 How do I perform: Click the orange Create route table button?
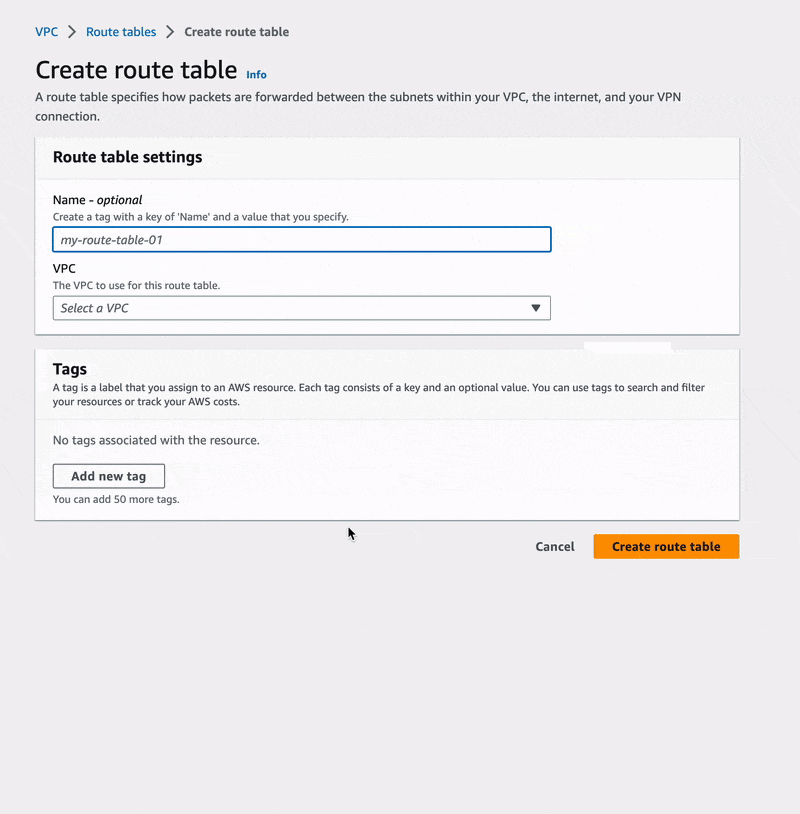[x=666, y=547]
